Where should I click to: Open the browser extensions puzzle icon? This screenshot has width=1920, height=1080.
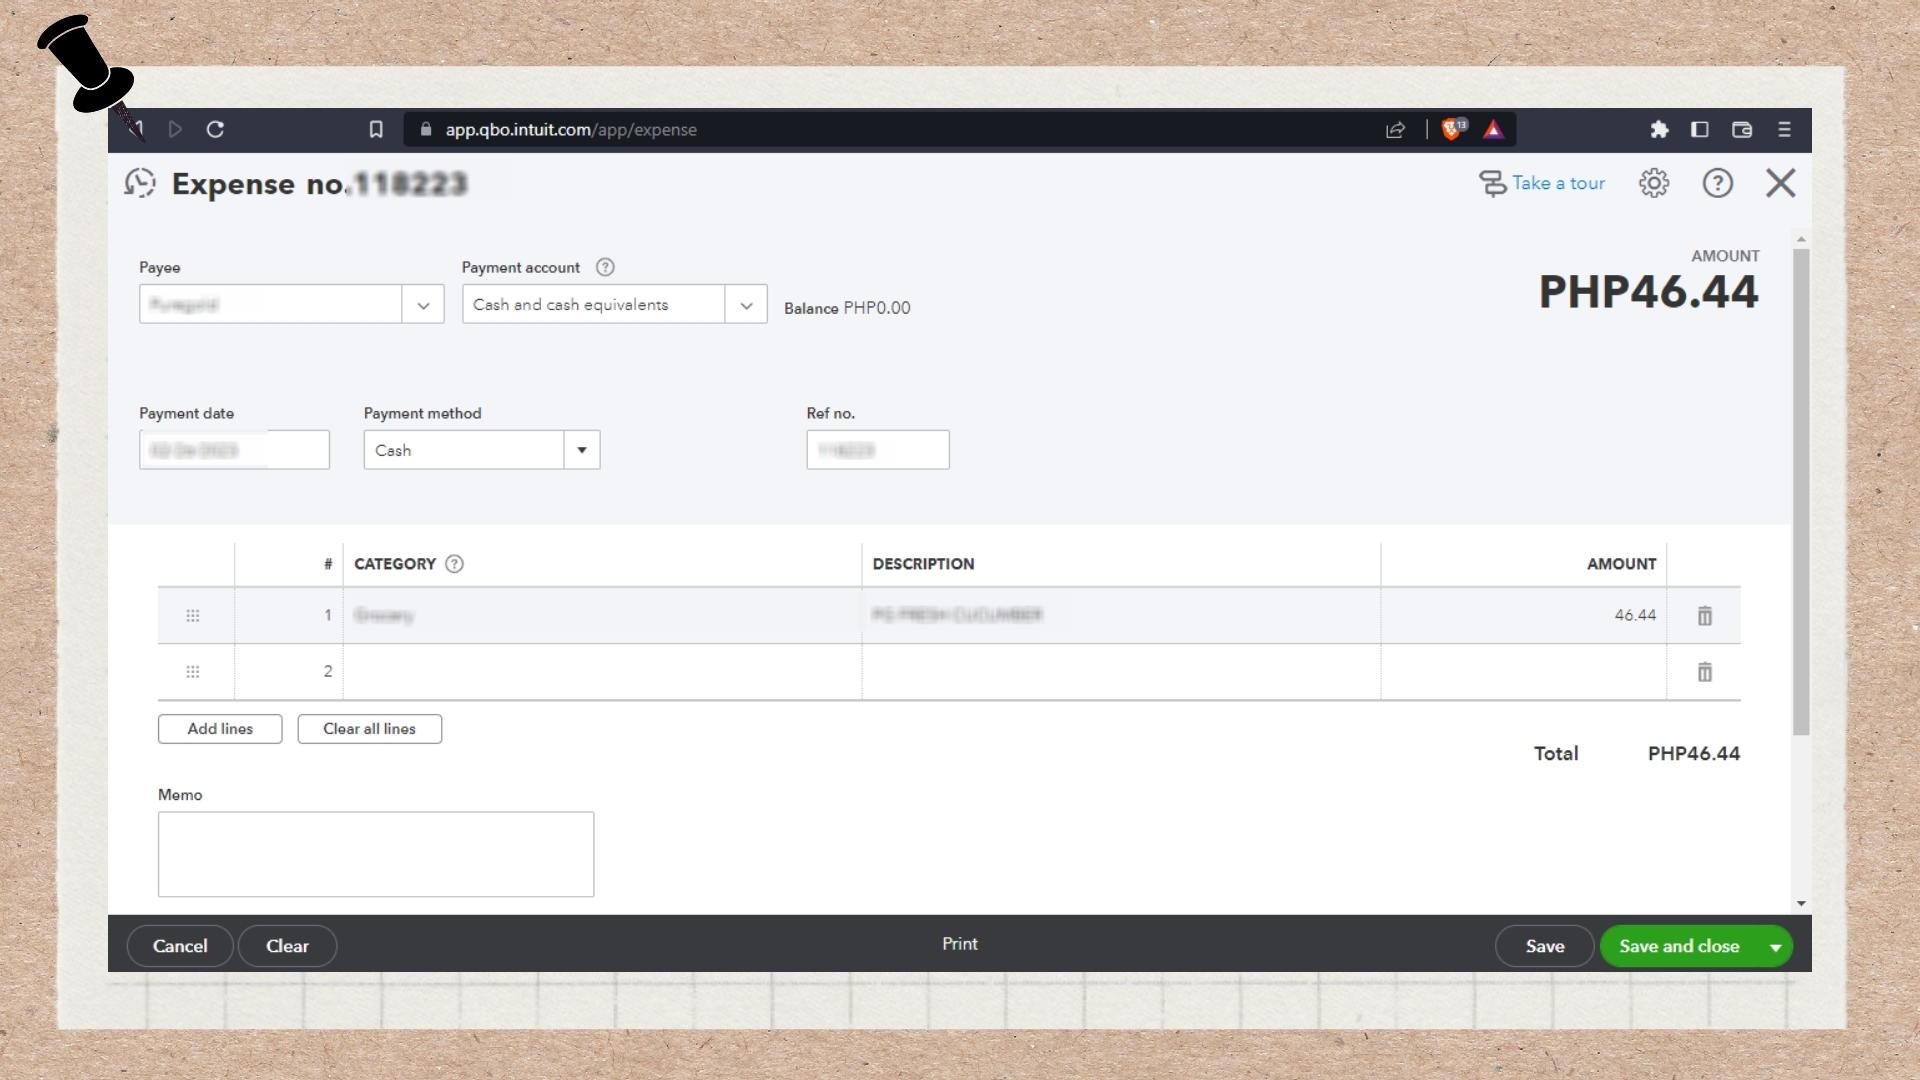(x=1659, y=129)
